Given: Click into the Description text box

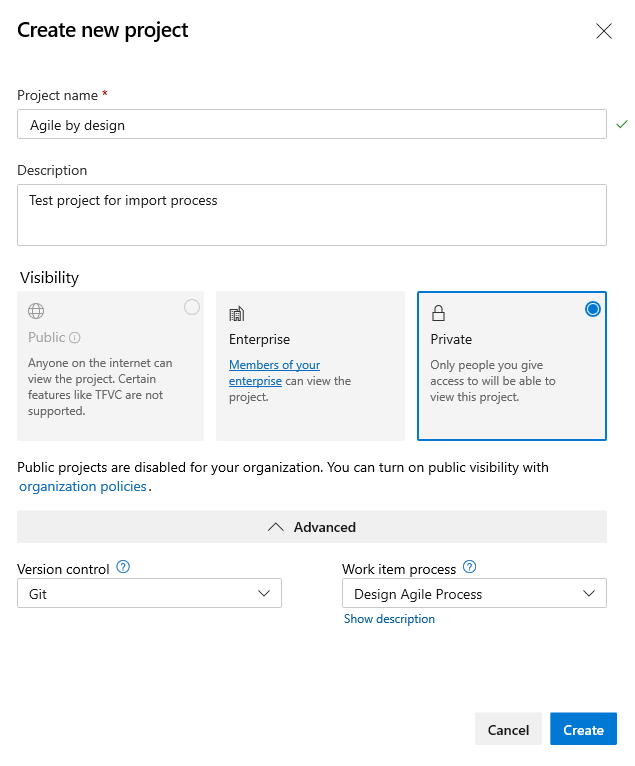Looking at the screenshot, I should click(x=312, y=214).
